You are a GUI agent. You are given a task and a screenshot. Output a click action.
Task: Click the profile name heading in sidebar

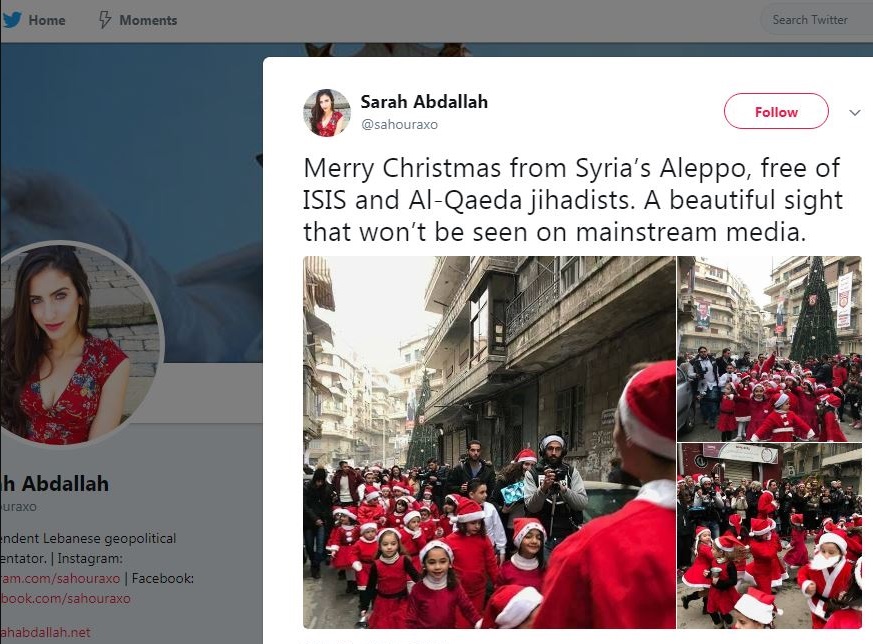point(55,484)
